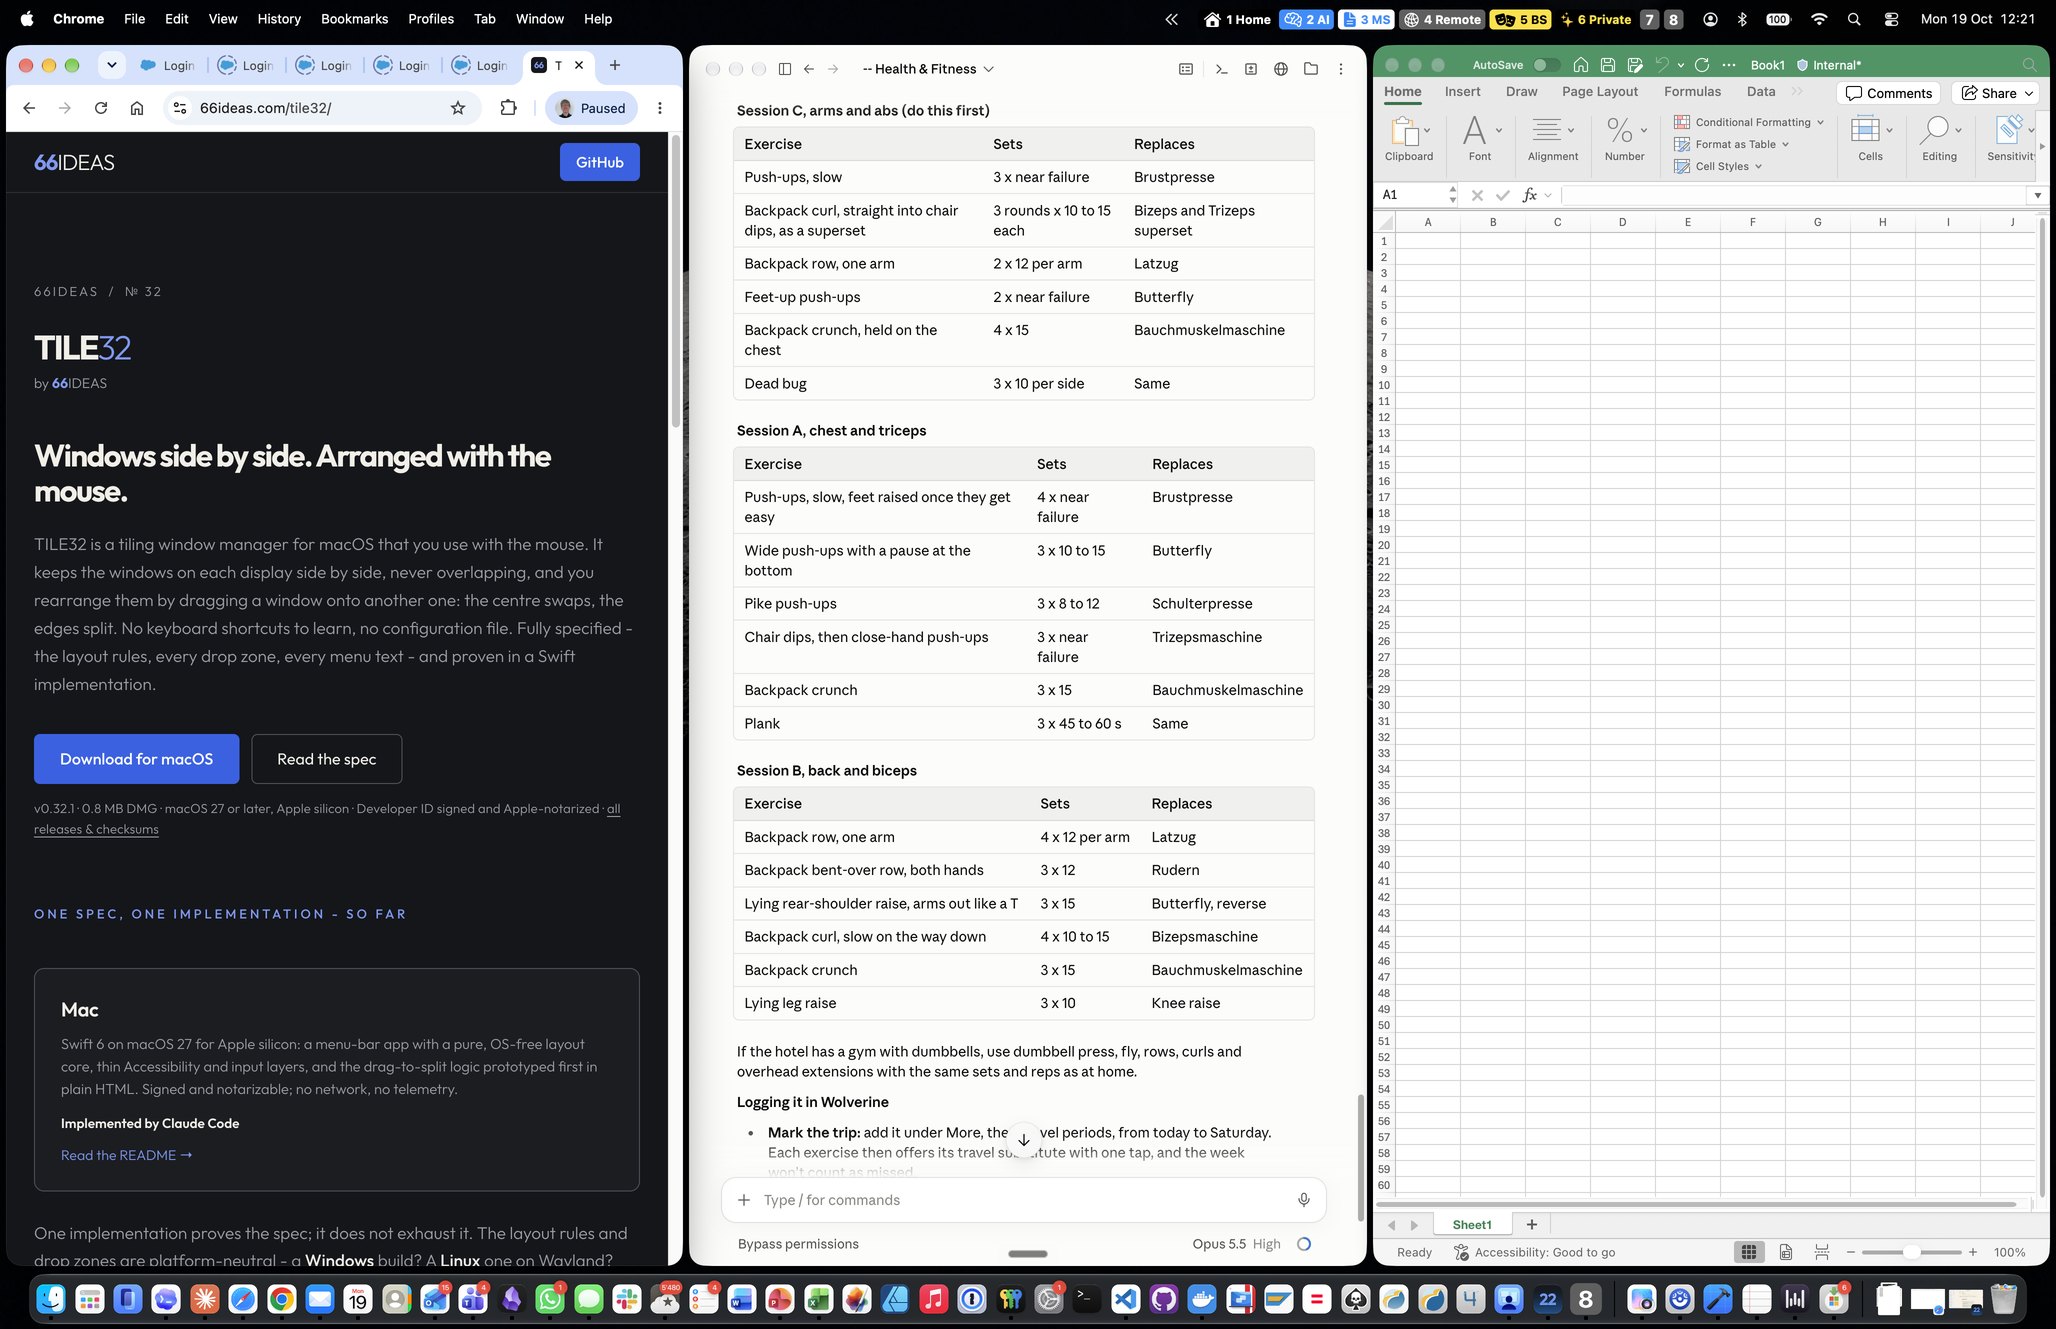The height and width of the screenshot is (1329, 2056).
Task: Expand the Conditional Formatting dropdown
Action: point(1820,122)
